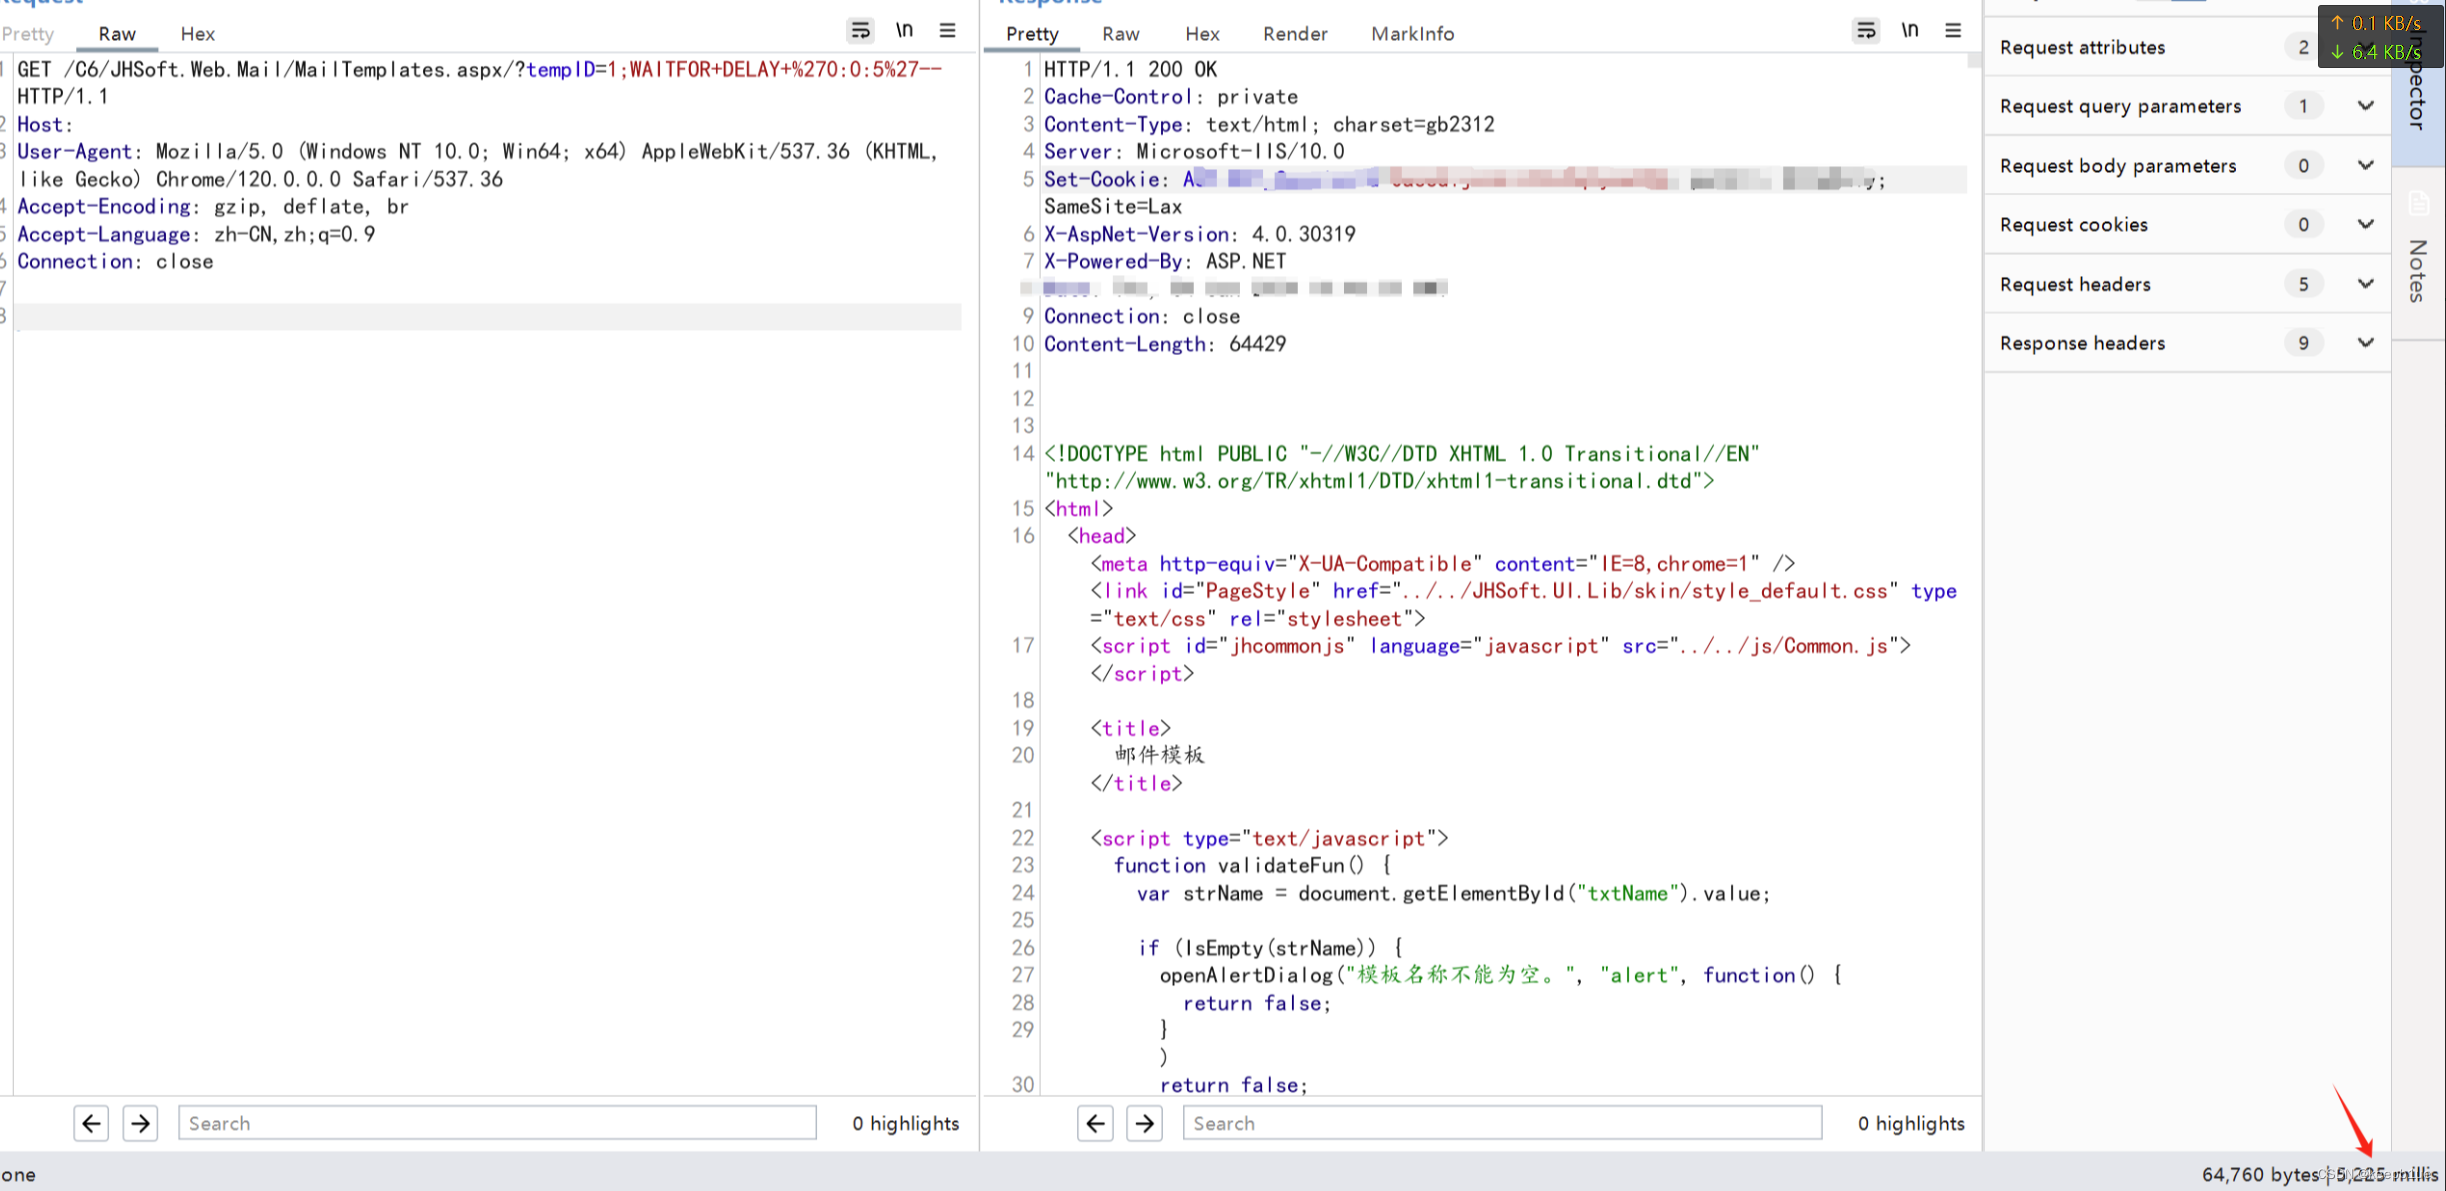Viewport: 2446px width, 1191px height.
Task: Open Response Render tab
Action: (x=1295, y=34)
